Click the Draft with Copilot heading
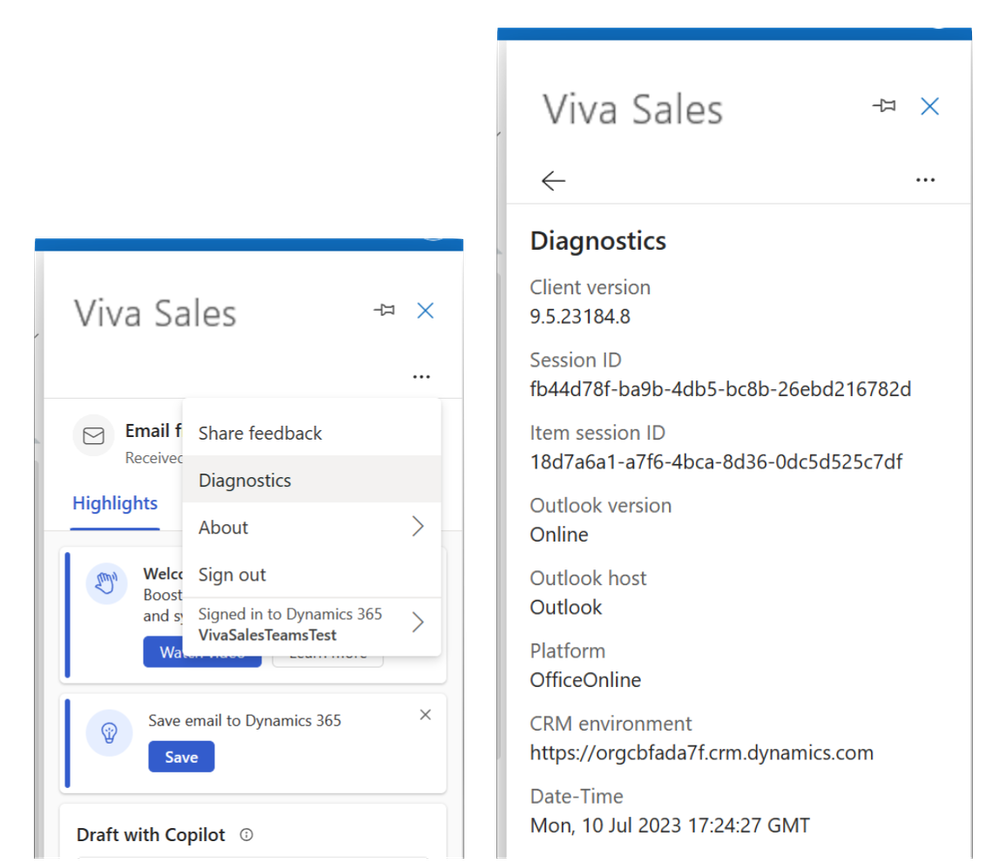 [151, 835]
